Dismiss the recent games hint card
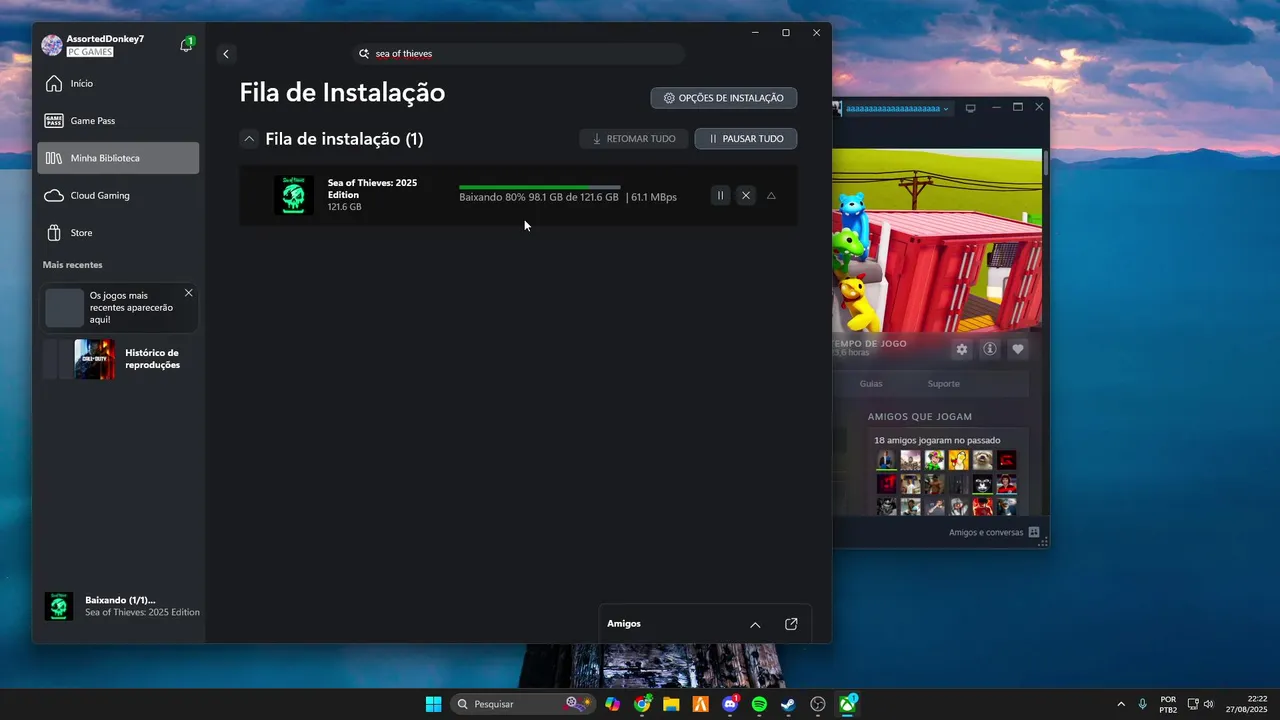Viewport: 1280px width, 720px height. (189, 293)
